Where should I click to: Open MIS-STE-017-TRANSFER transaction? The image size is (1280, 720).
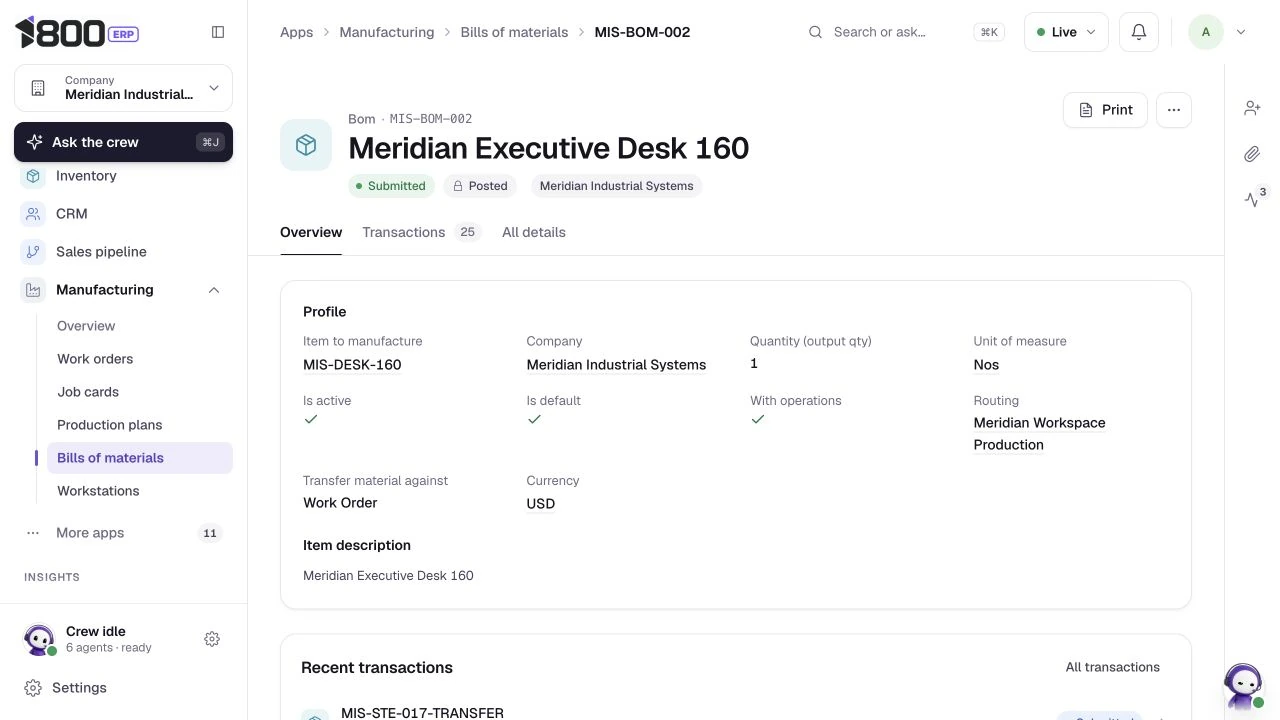[422, 713]
